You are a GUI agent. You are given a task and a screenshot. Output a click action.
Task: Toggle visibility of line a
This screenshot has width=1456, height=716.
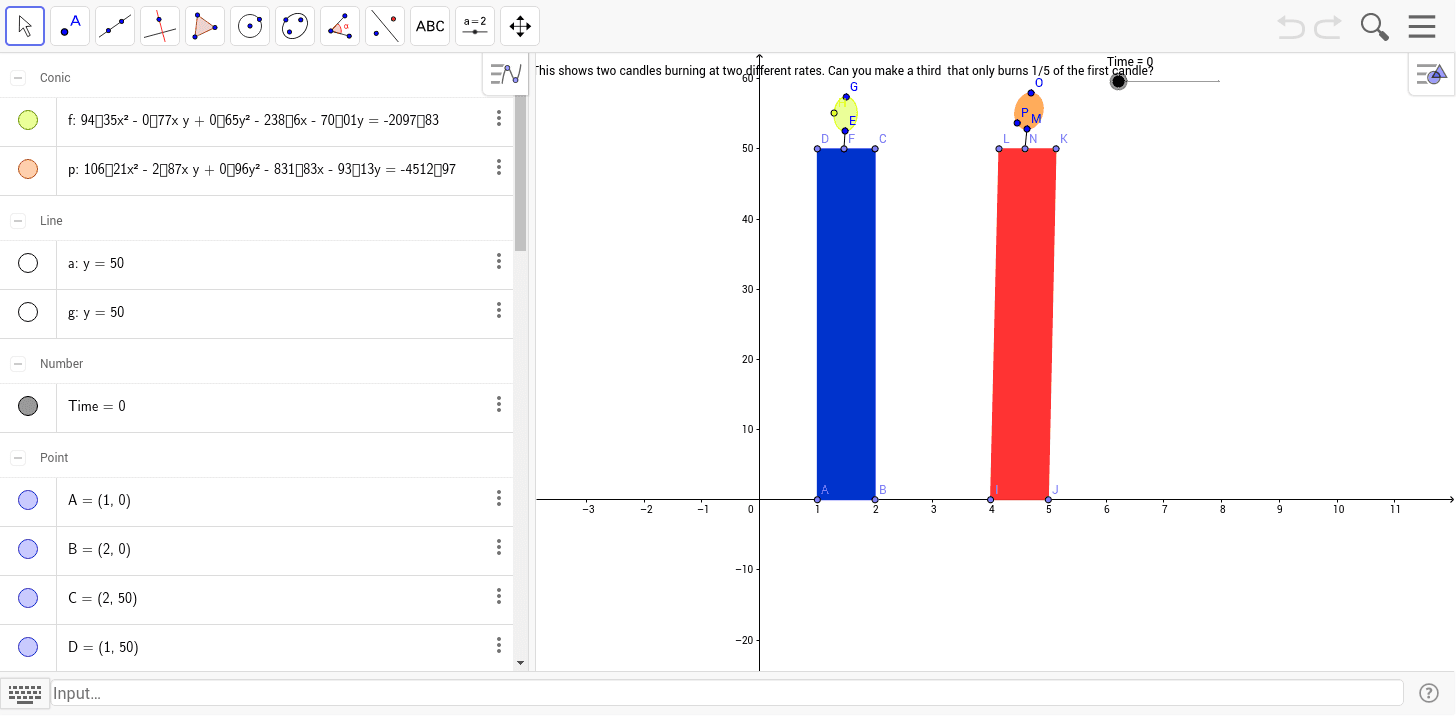(28, 263)
